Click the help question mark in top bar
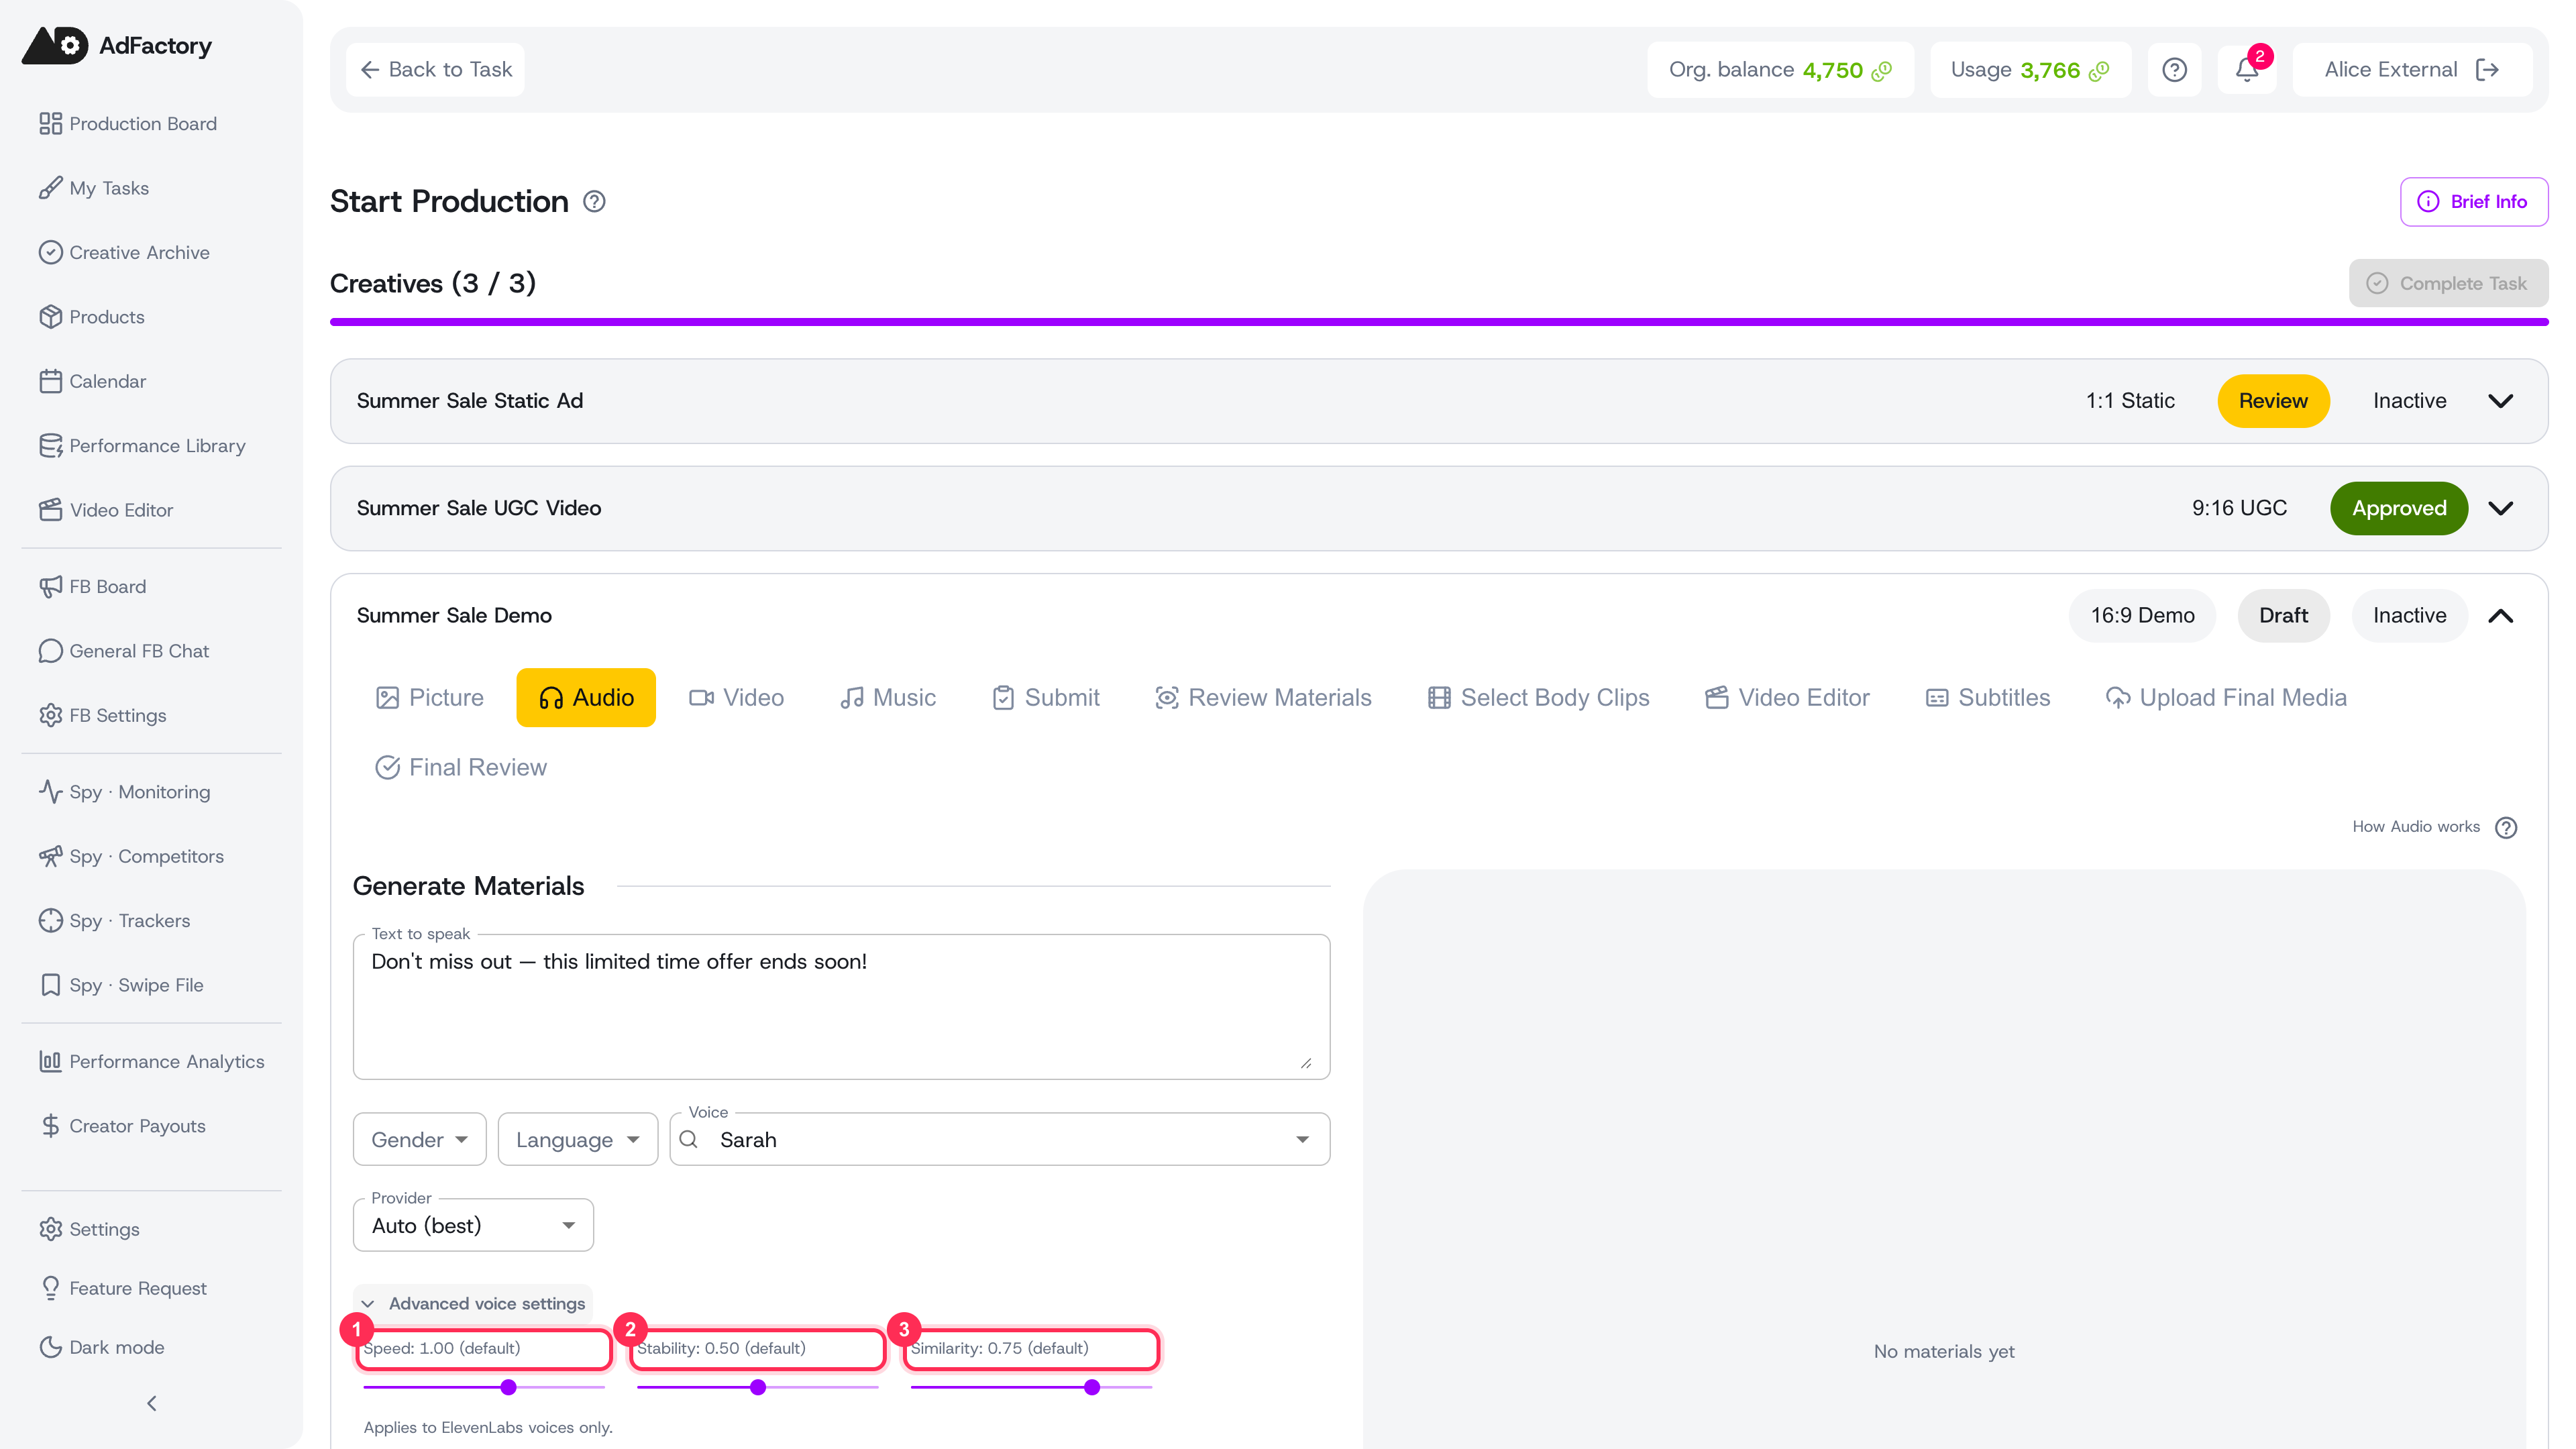Viewport: 2576px width, 1449px height. pyautogui.click(x=2174, y=69)
